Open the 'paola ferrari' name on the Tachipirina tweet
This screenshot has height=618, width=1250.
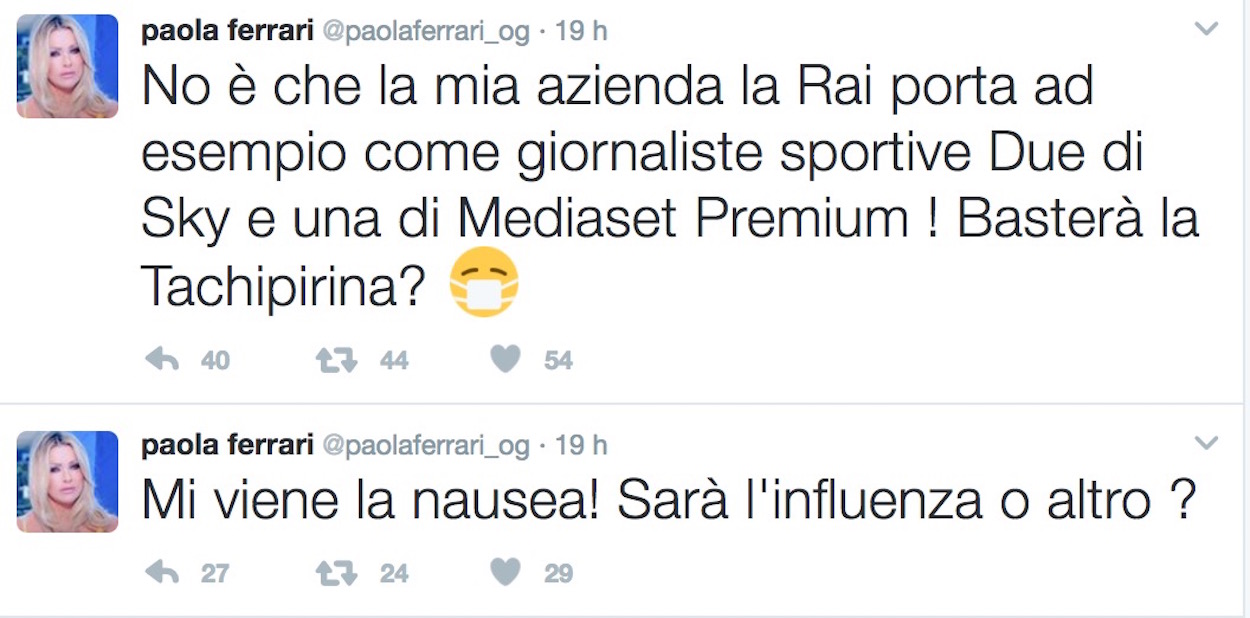pos(227,31)
